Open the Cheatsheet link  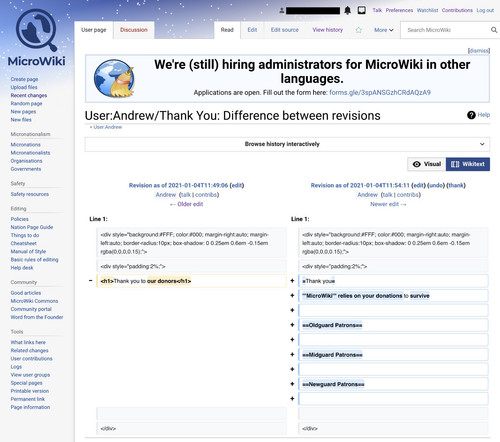pos(23,243)
